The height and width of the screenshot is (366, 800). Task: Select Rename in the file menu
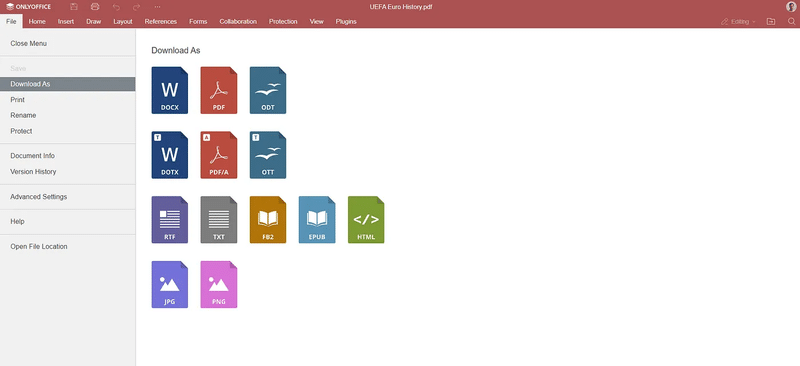pos(67,115)
